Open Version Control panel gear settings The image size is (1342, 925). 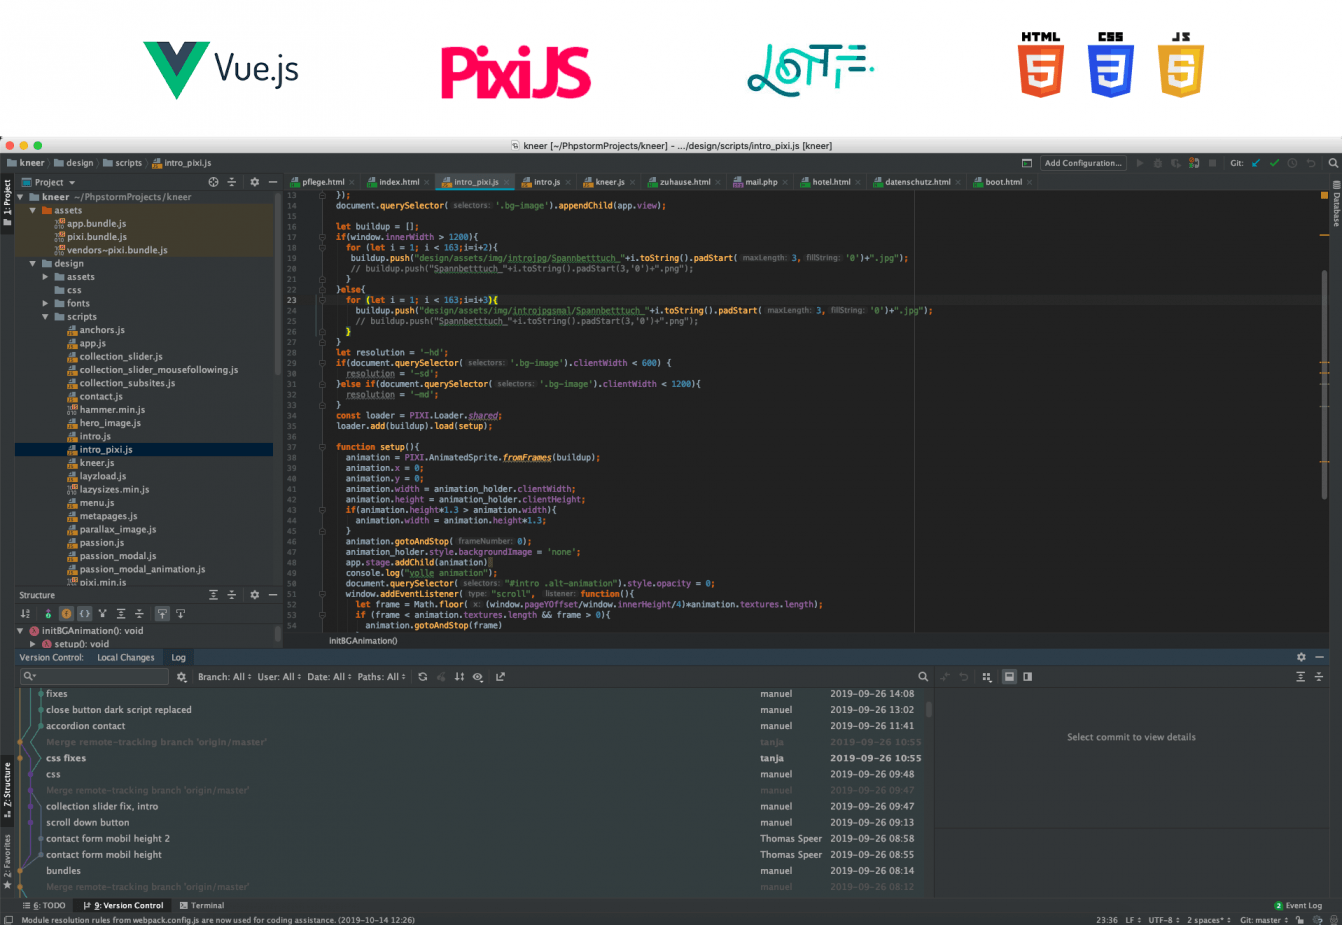click(x=1301, y=657)
